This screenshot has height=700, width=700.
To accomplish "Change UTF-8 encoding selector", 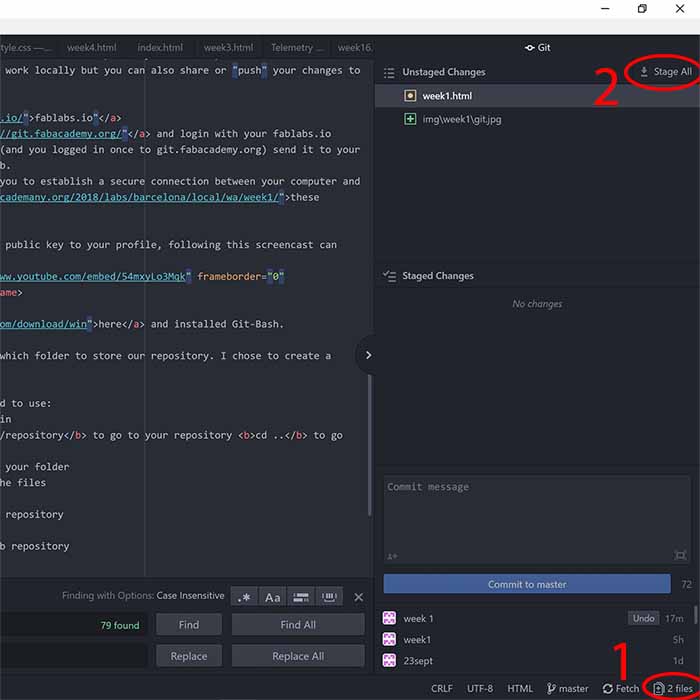I will 480,689.
